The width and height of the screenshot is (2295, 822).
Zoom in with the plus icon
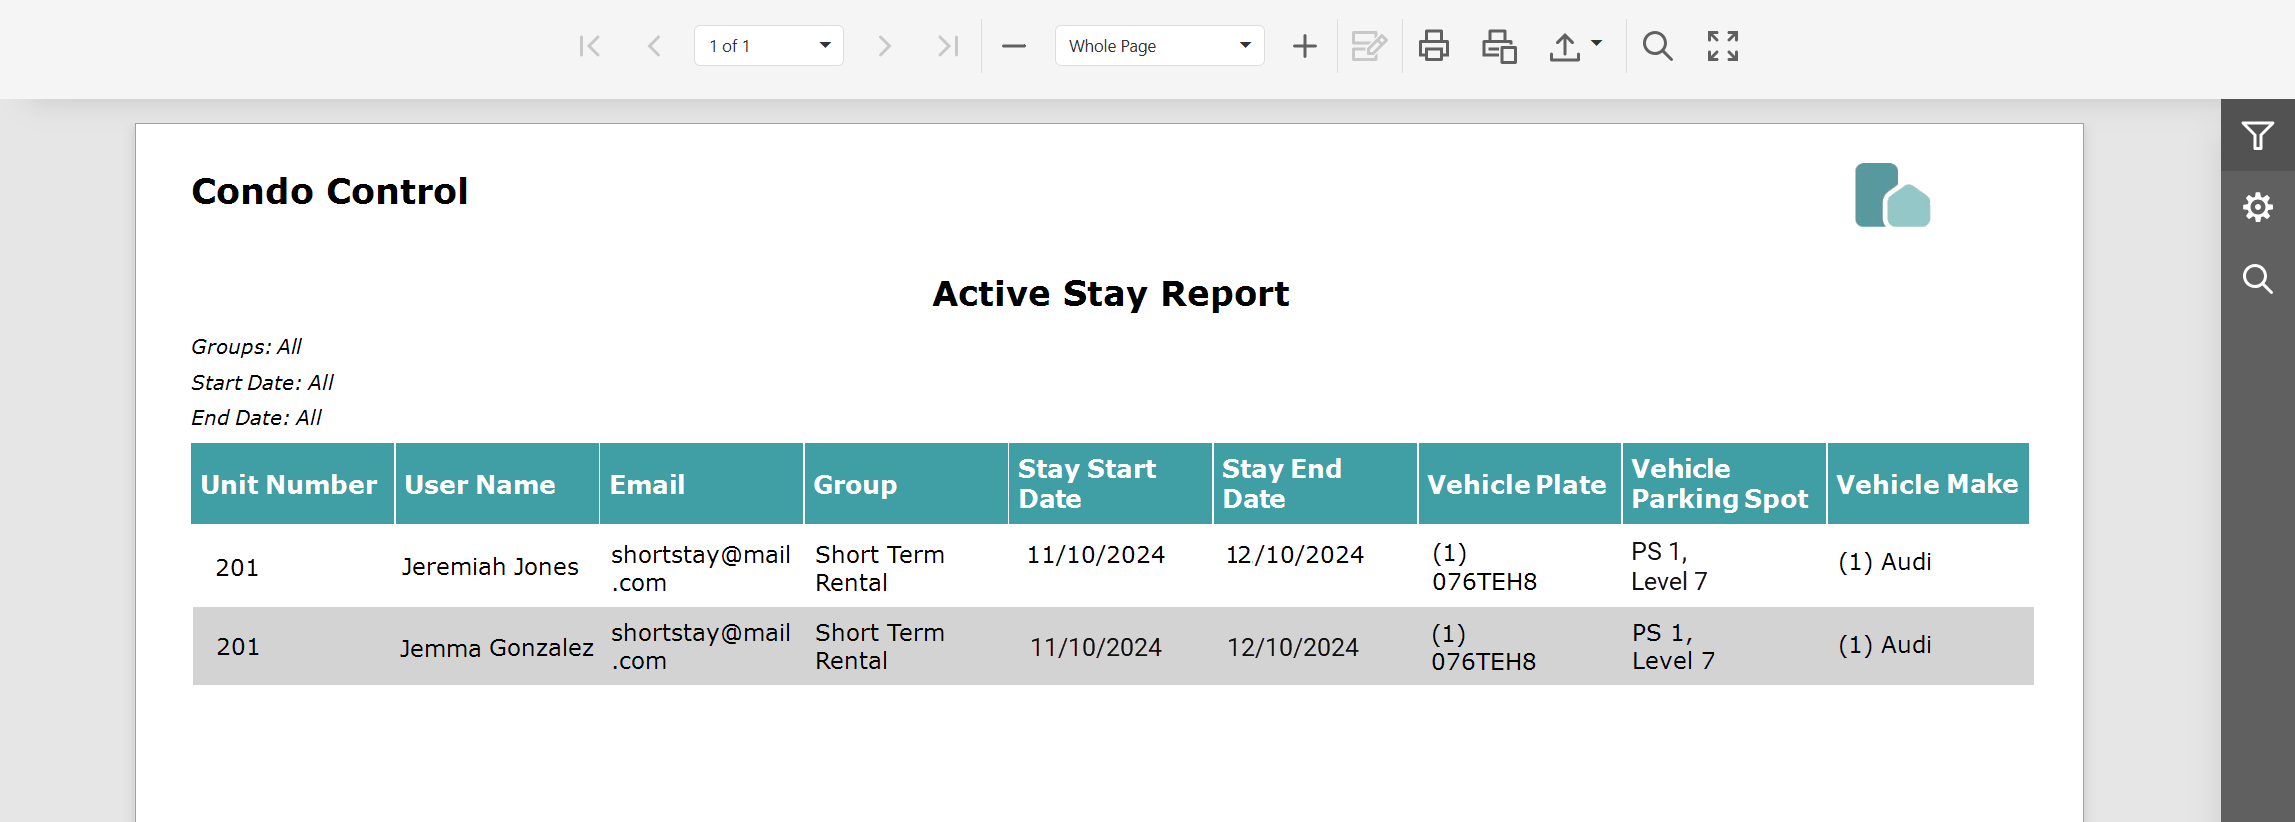tap(1305, 46)
